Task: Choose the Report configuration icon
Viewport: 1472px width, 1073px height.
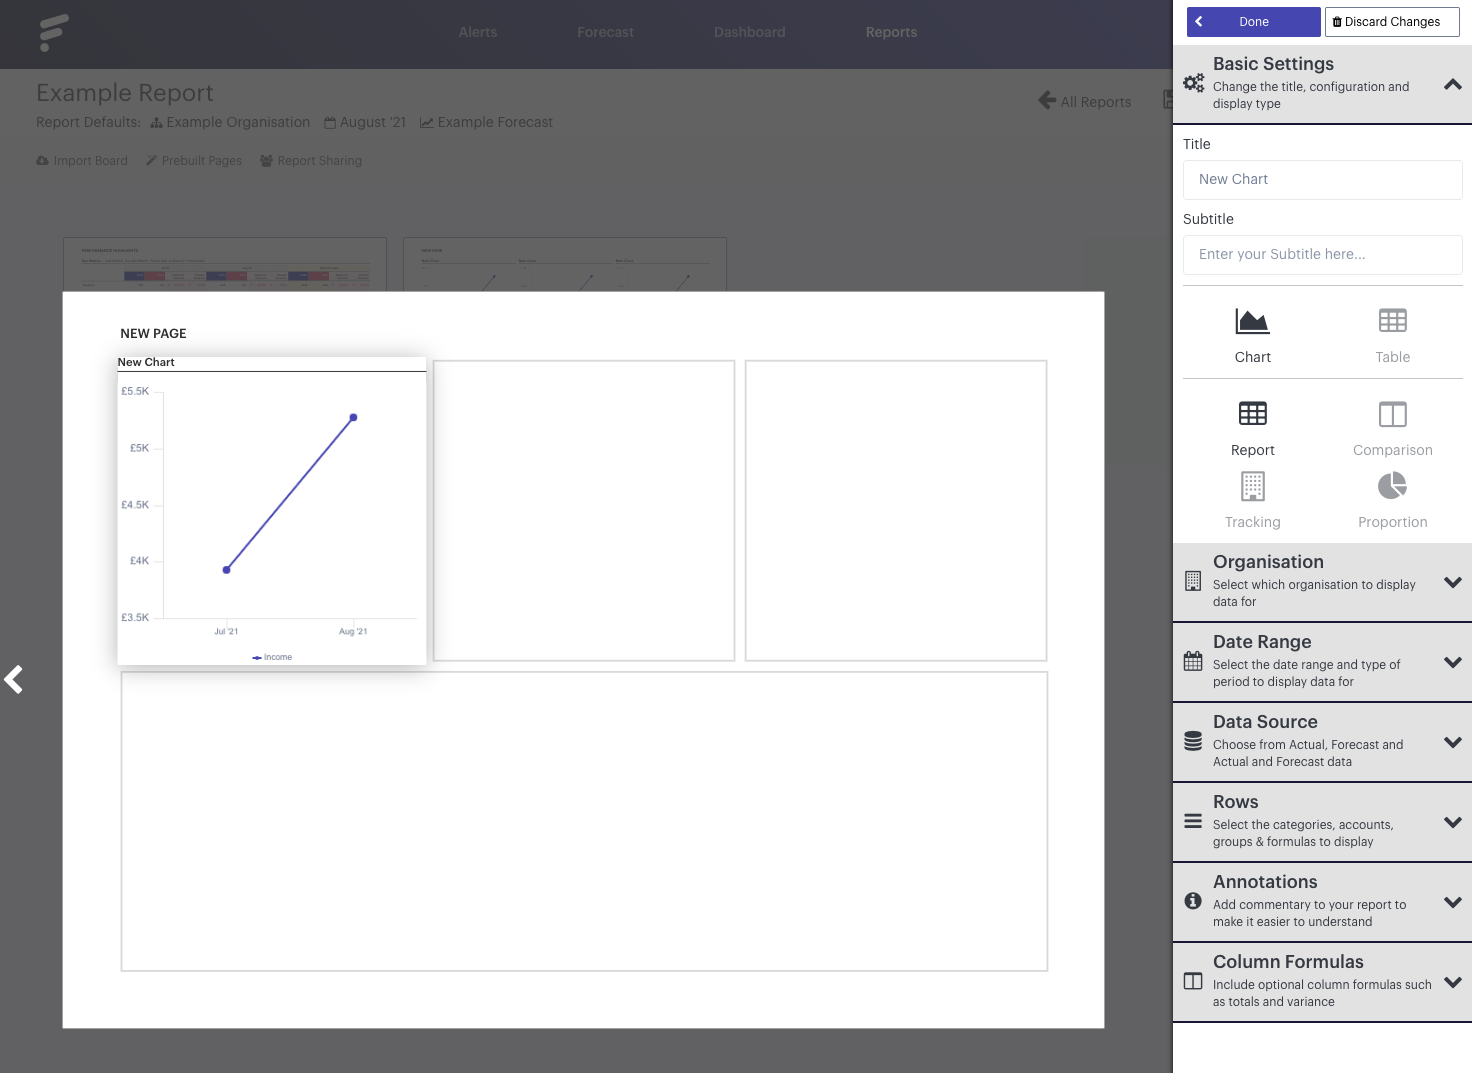Action: click(x=1252, y=413)
